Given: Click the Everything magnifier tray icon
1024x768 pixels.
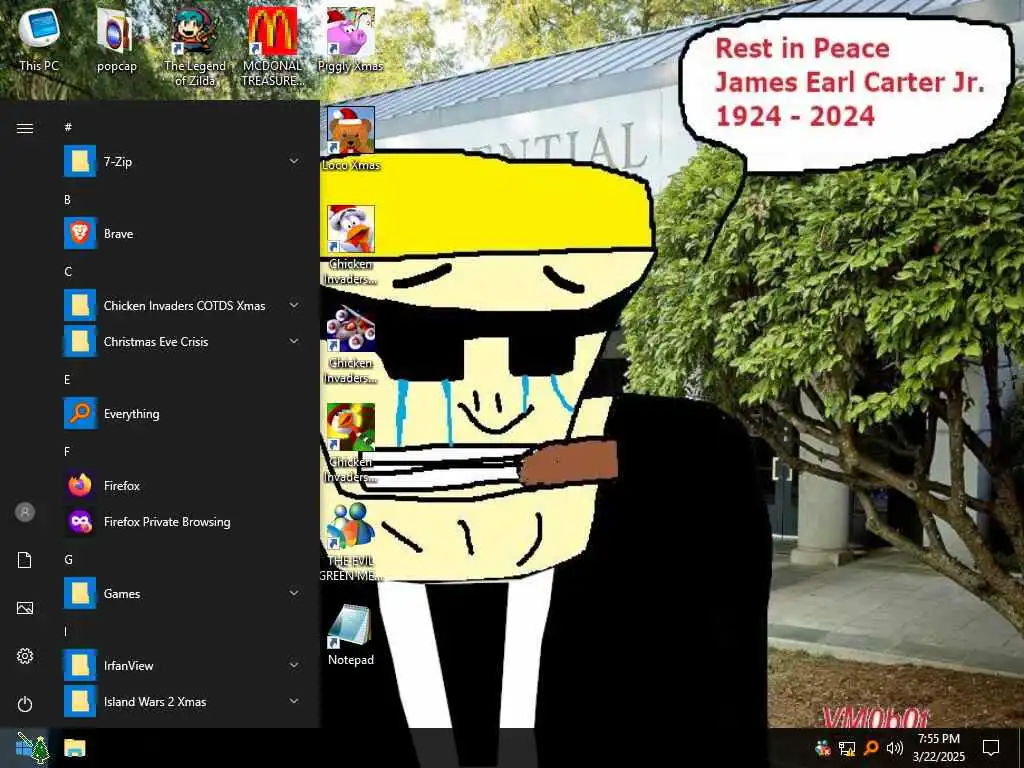Looking at the screenshot, I should coord(871,748).
